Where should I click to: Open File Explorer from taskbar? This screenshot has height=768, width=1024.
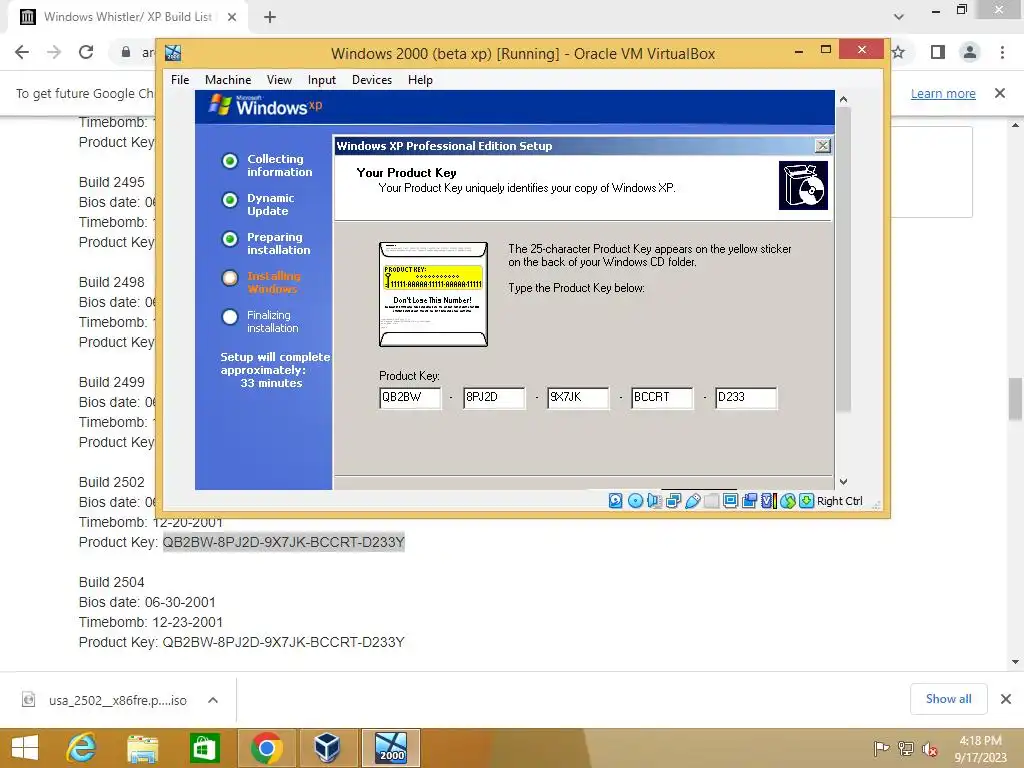pyautogui.click(x=143, y=748)
